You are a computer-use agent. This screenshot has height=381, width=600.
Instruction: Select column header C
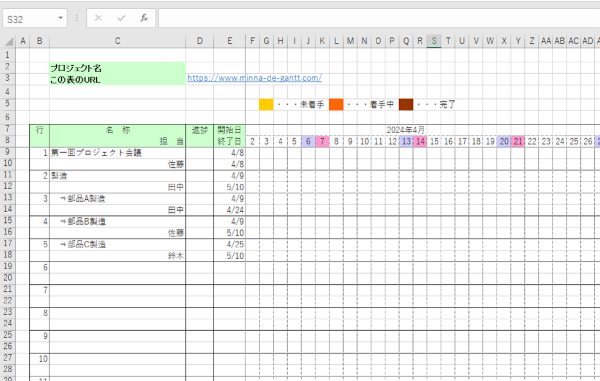click(117, 41)
